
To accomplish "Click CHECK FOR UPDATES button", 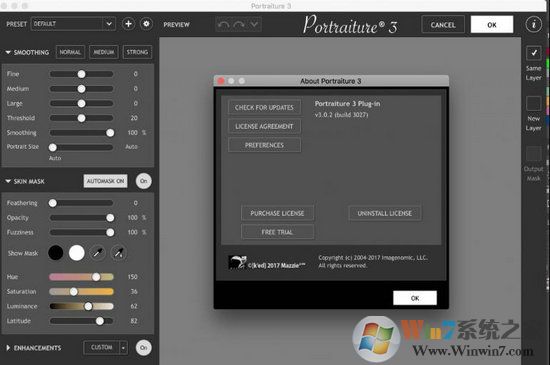I will [x=264, y=107].
